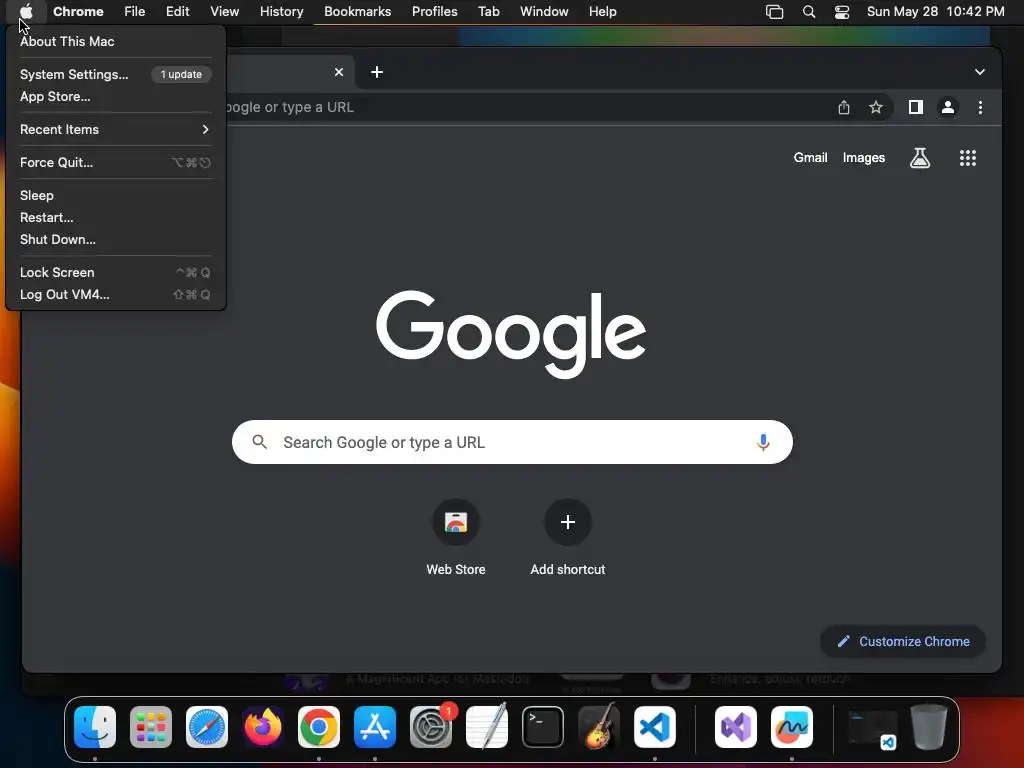Choose Force Quit option
This screenshot has width=1024, height=768.
(56, 163)
